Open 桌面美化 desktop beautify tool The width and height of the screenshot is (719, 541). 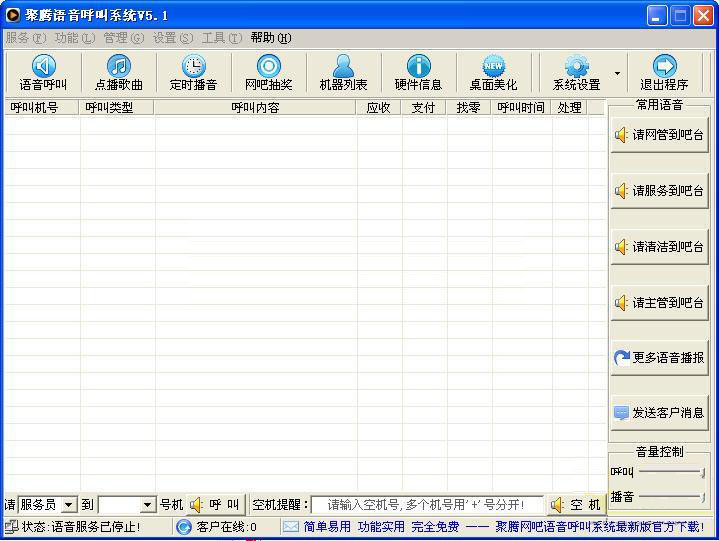pos(493,73)
